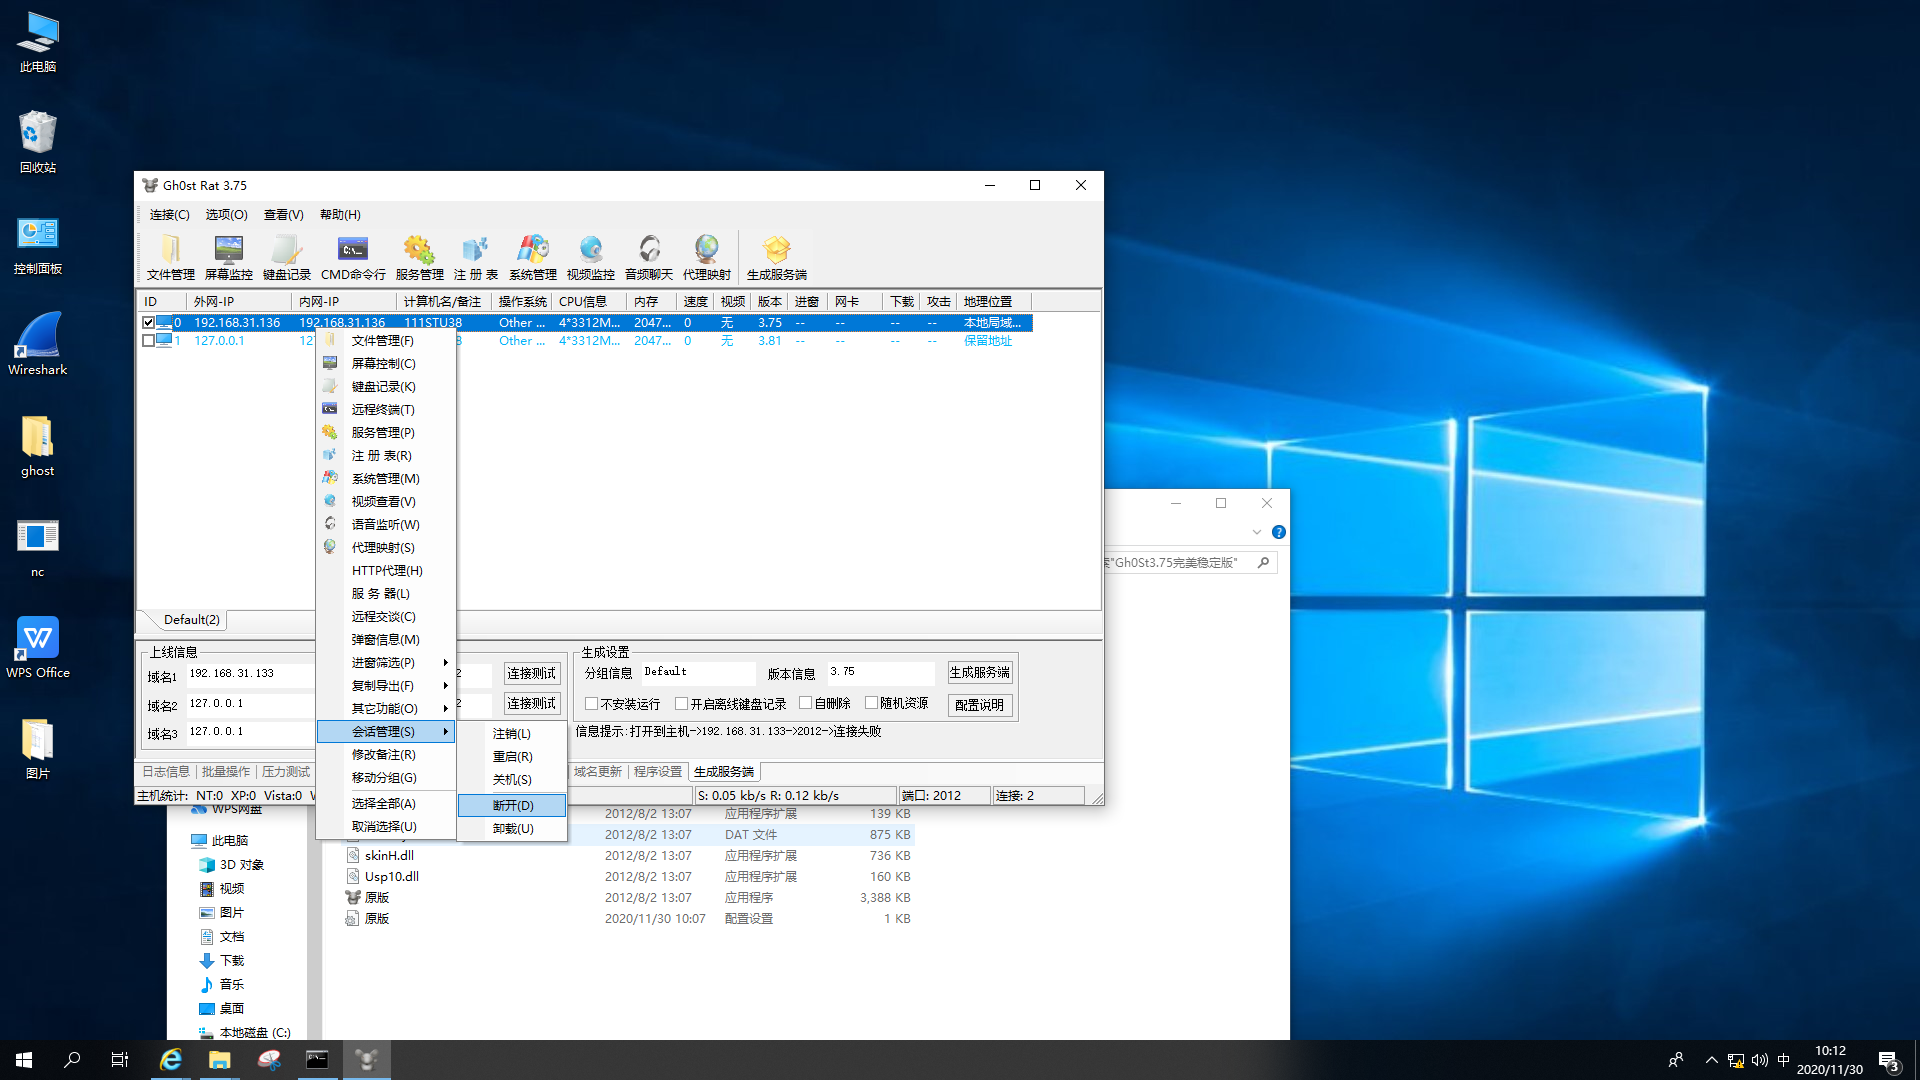This screenshot has width=1920, height=1080.
Task: Click into 域名1 address input field
Action: click(250, 675)
